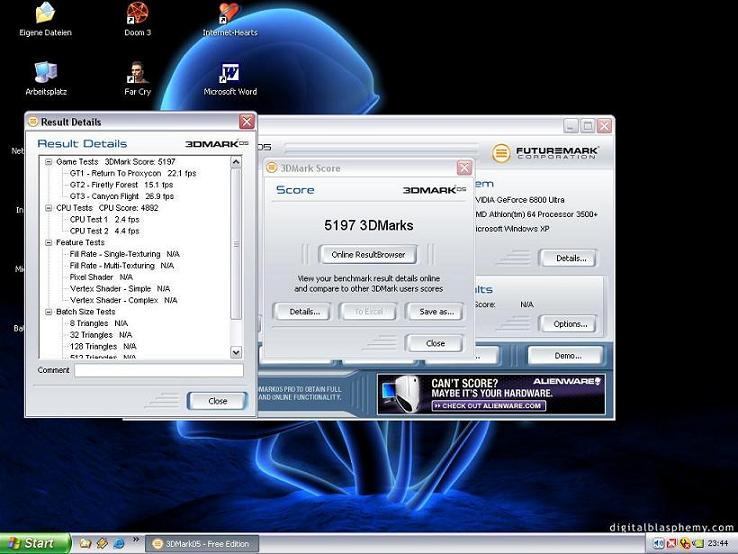Activate 3DMark05 - Free Edition taskbar button
The height and width of the screenshot is (554, 738).
[202, 544]
